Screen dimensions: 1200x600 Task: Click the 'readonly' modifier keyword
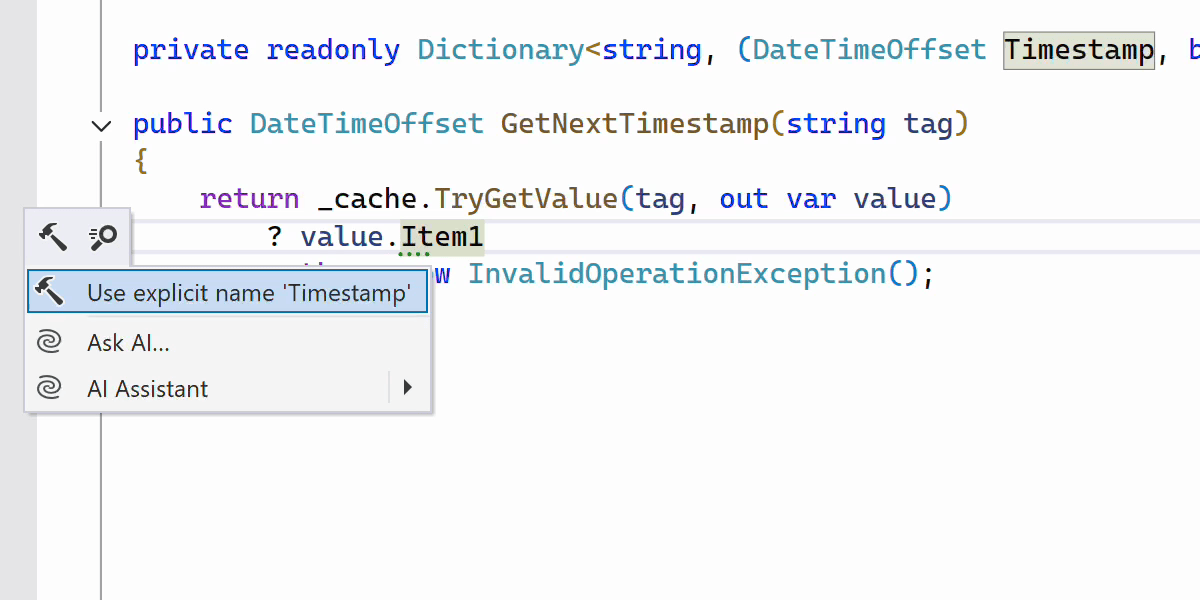333,50
